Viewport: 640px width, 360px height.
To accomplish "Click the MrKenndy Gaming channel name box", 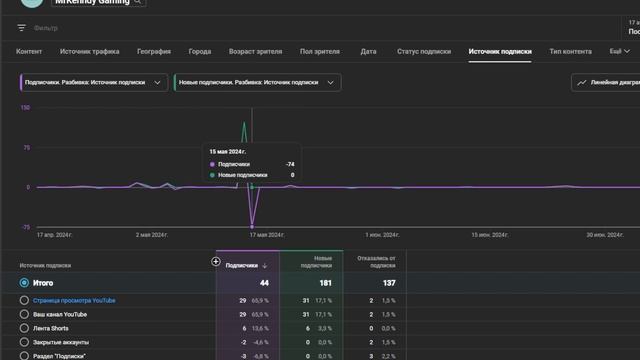I will coord(98,2).
